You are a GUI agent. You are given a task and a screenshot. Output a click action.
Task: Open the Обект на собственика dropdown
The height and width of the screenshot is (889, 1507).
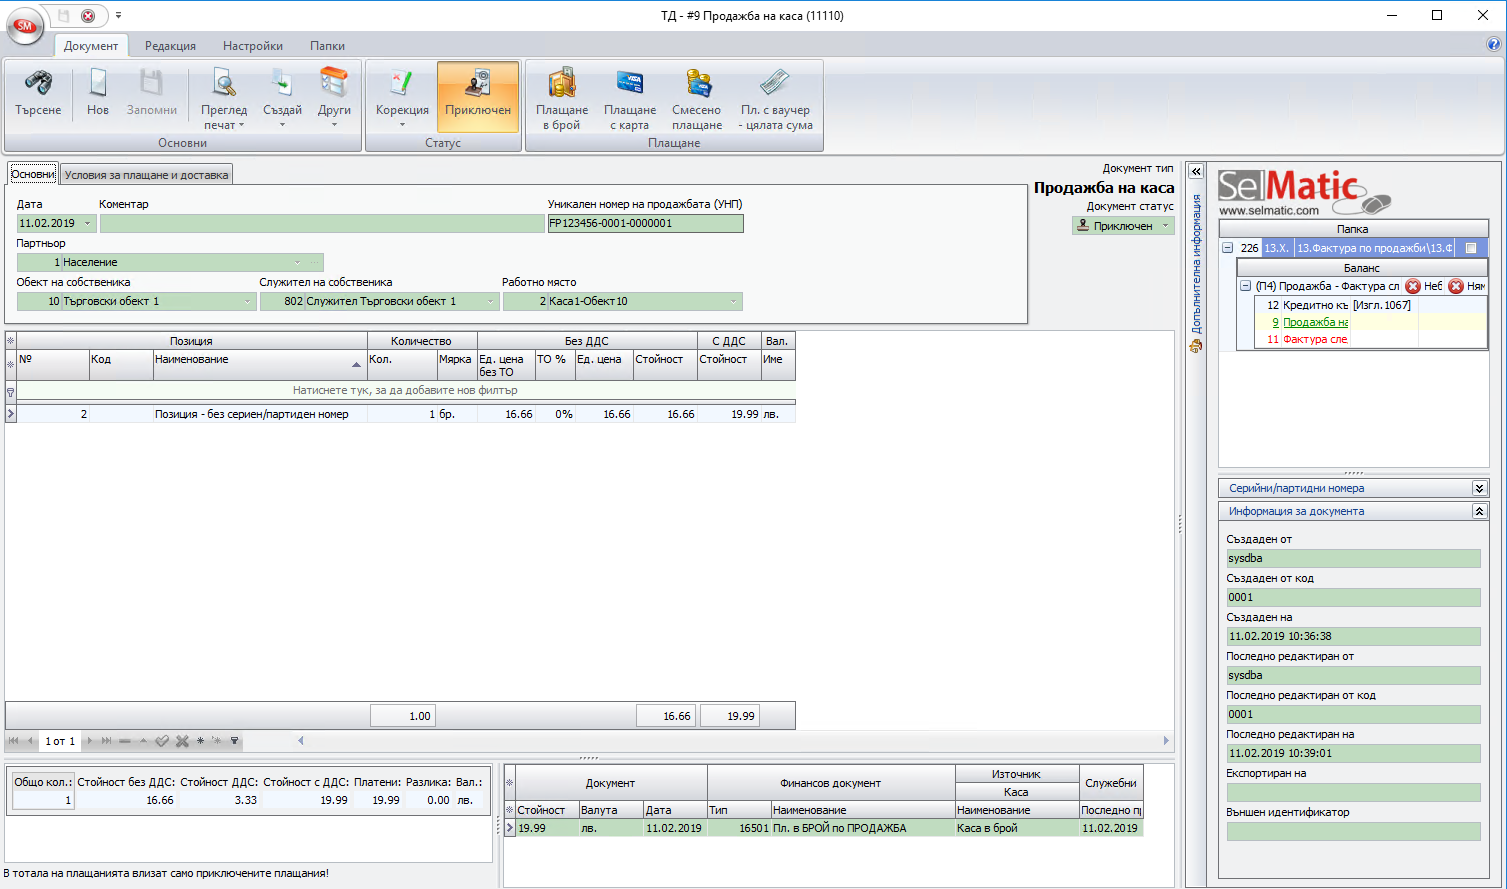pos(248,301)
